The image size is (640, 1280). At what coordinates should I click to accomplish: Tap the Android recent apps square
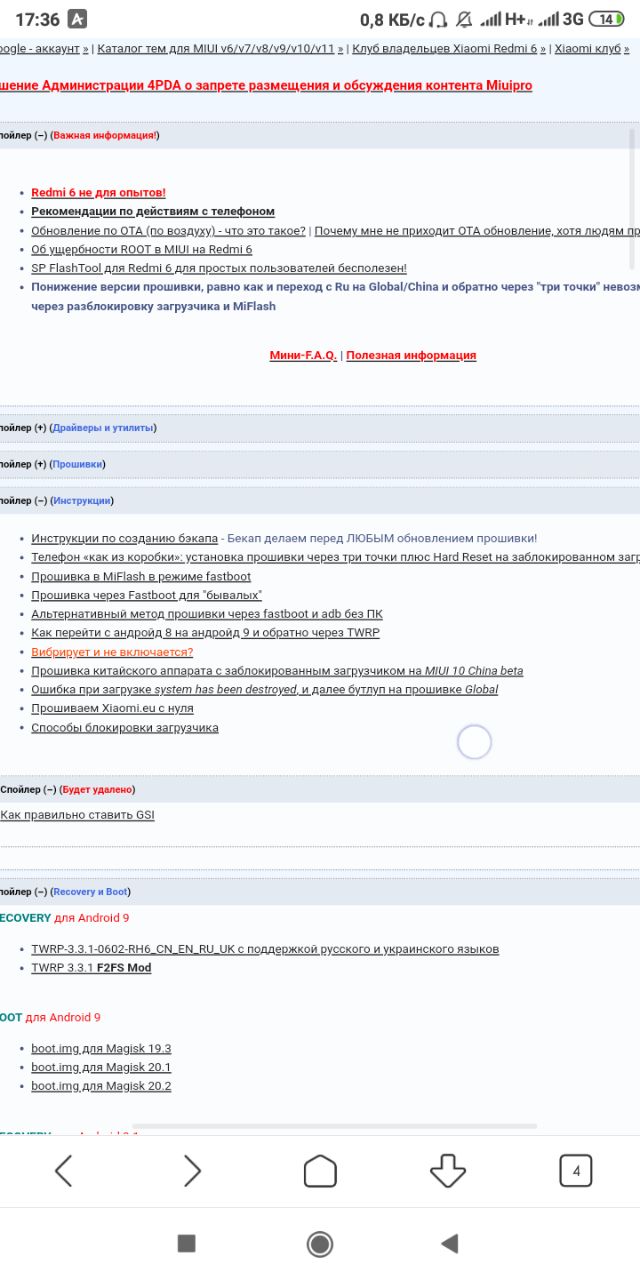(x=186, y=1243)
